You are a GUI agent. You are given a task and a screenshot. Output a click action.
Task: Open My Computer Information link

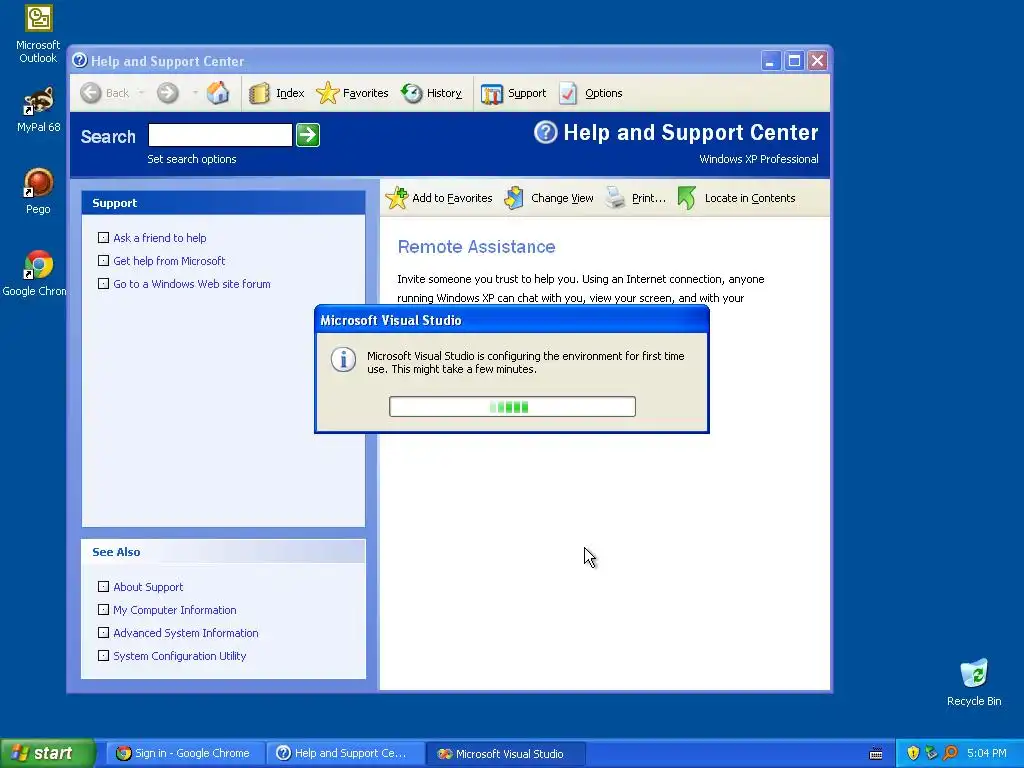[175, 609]
